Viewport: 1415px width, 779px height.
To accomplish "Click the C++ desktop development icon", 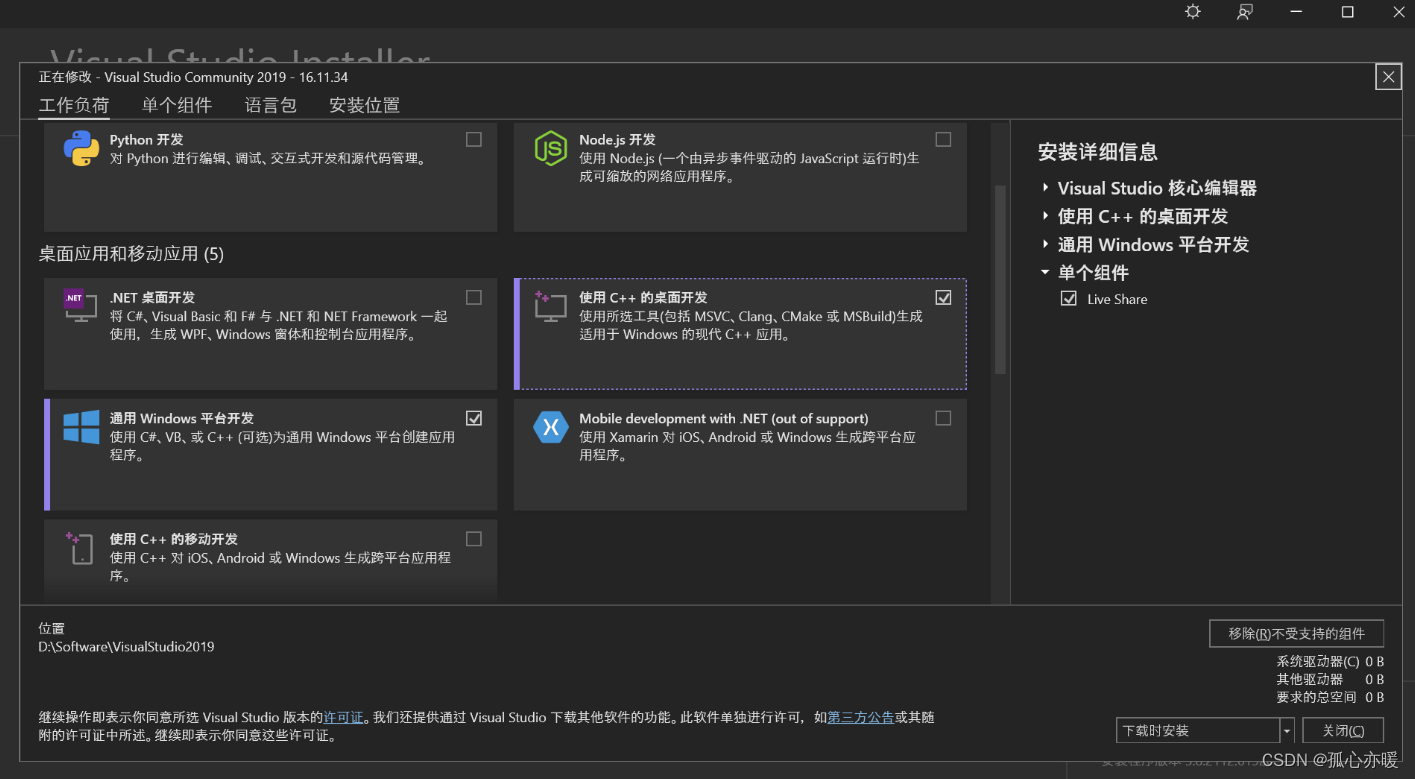I will pos(550,305).
